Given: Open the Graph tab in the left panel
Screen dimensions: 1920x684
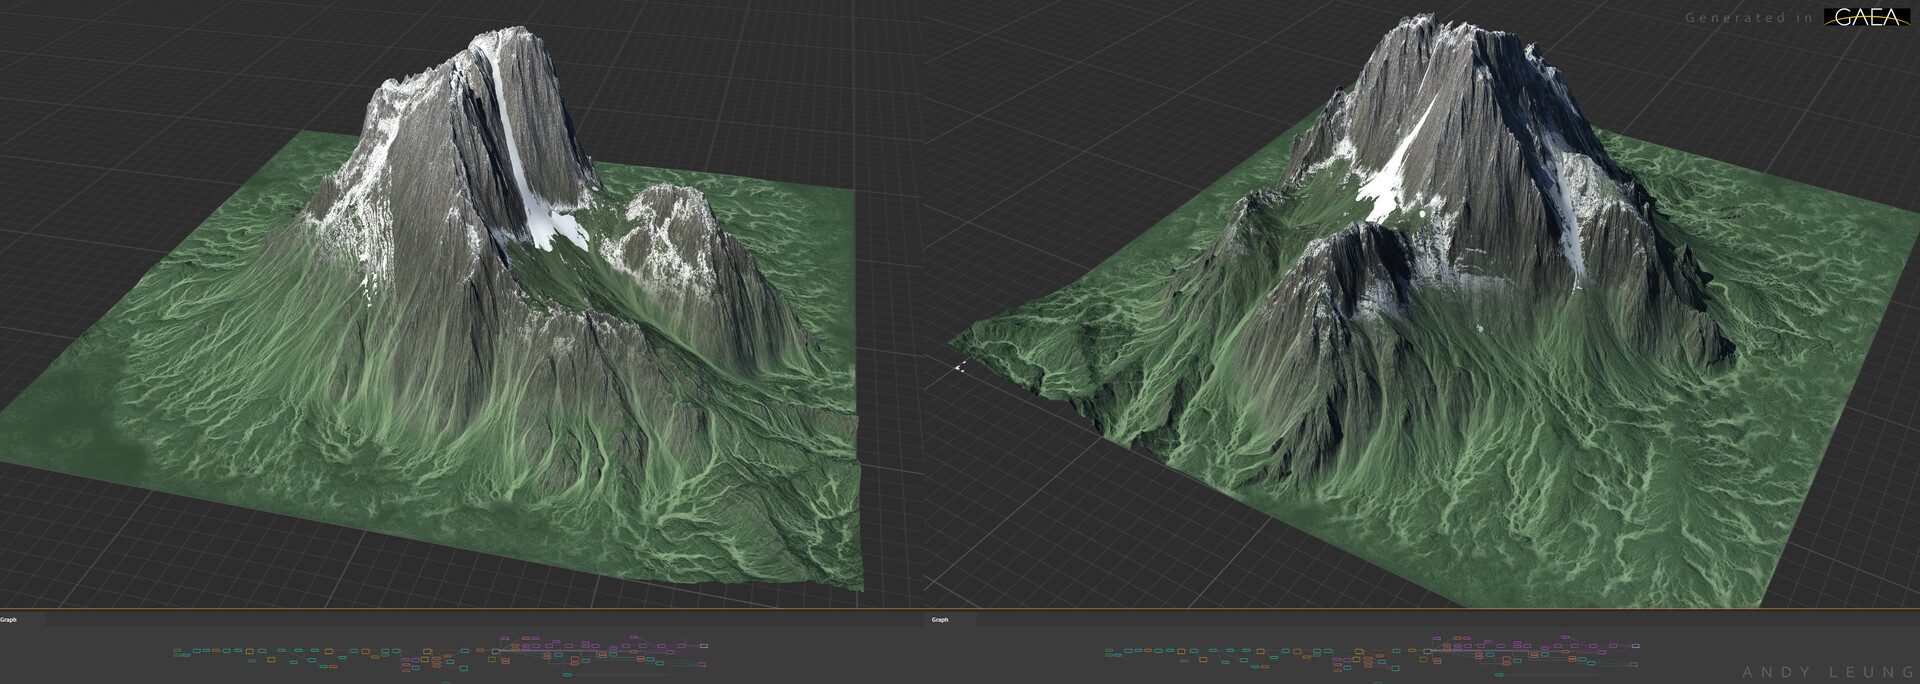Looking at the screenshot, I should pyautogui.click(x=9, y=620).
